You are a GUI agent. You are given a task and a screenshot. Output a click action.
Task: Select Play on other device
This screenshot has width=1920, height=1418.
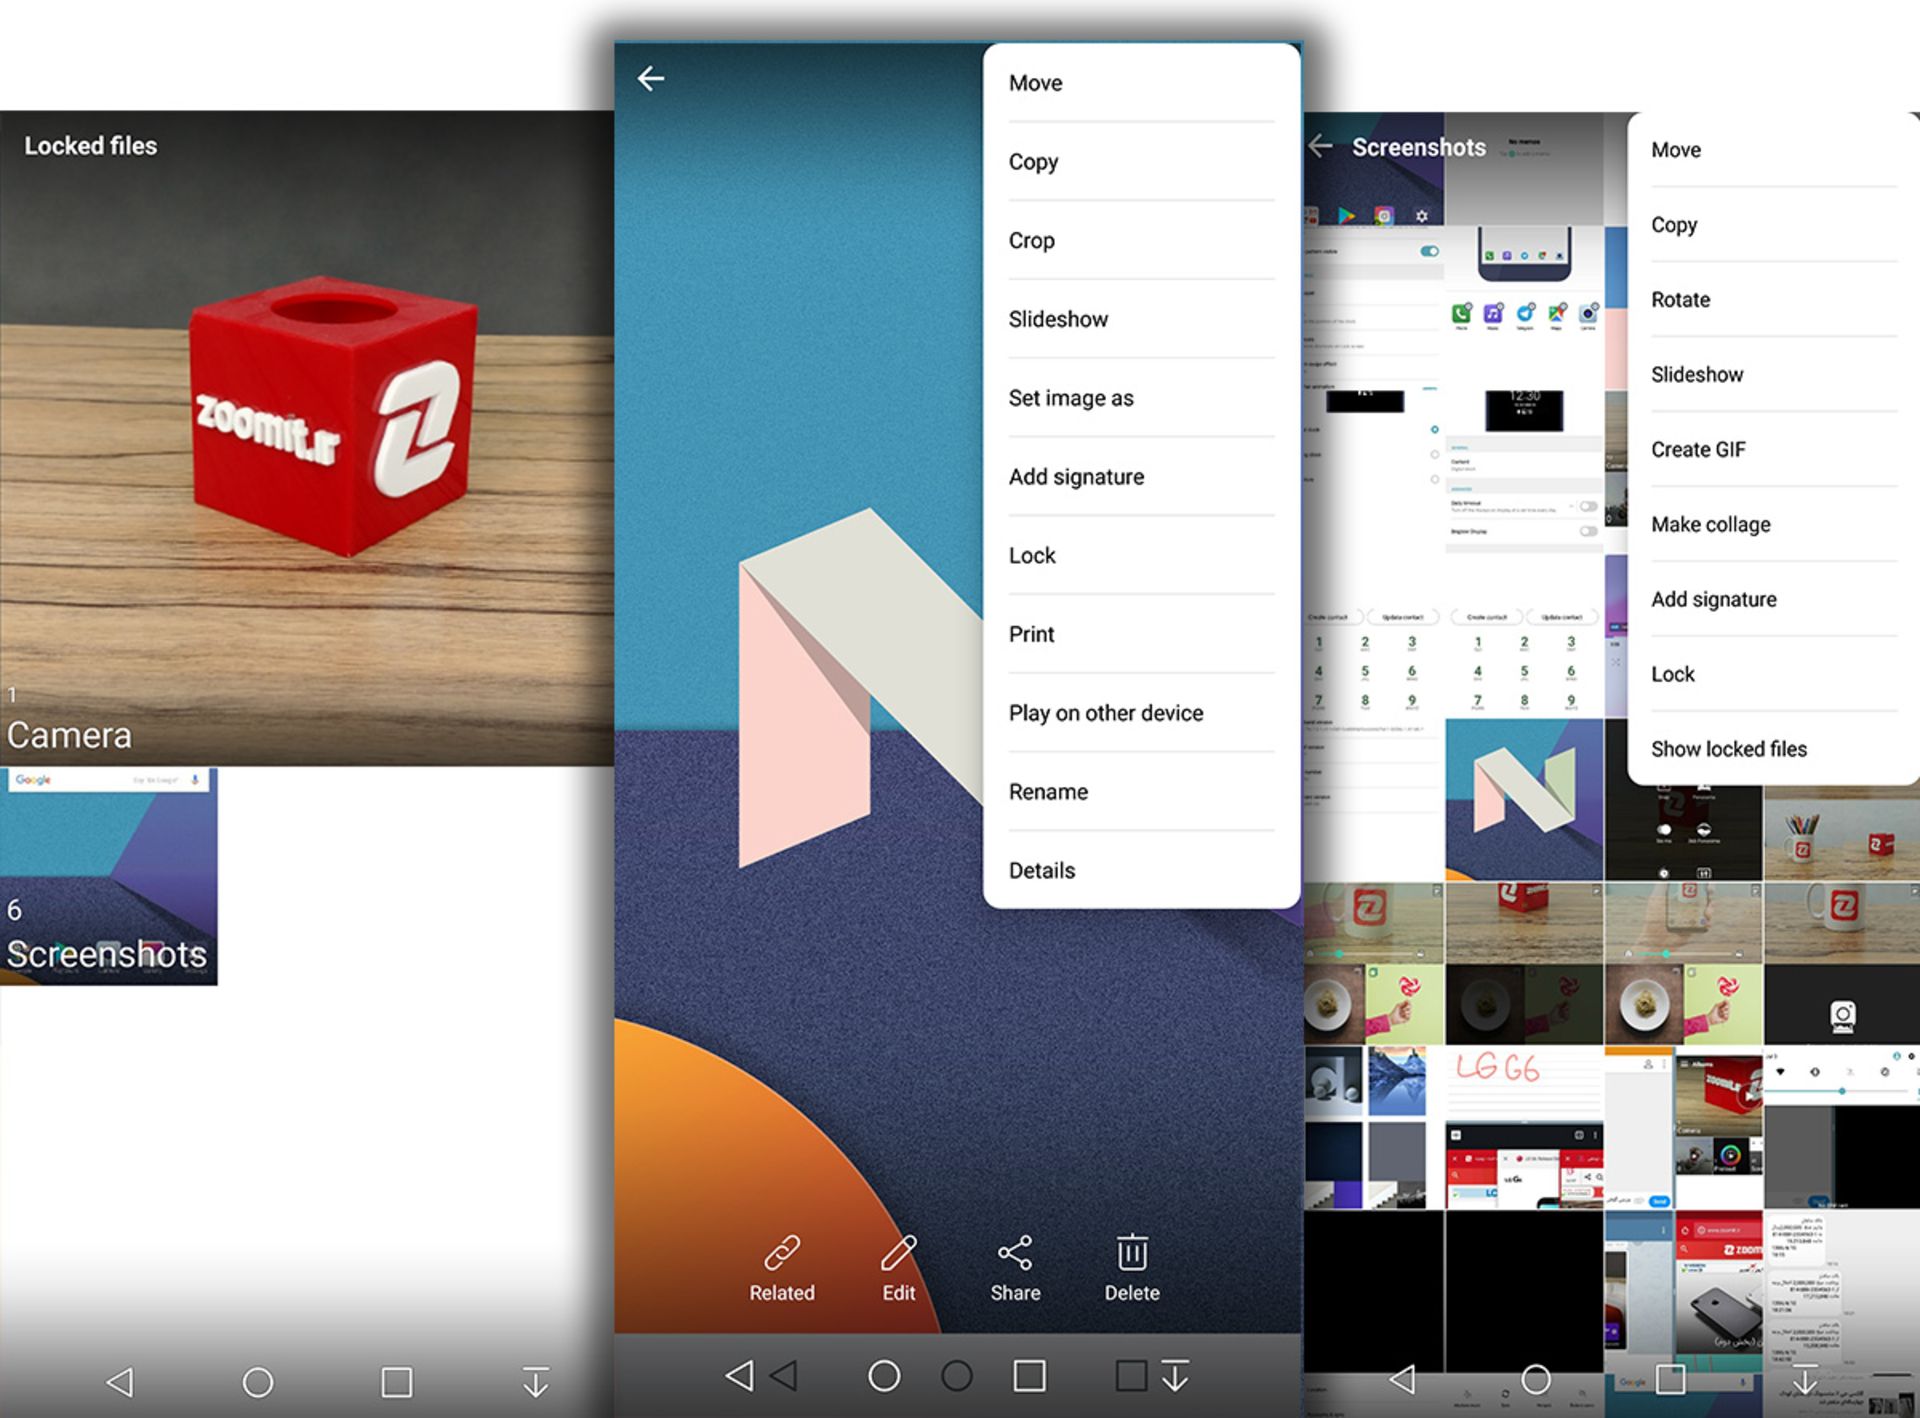coord(1141,713)
